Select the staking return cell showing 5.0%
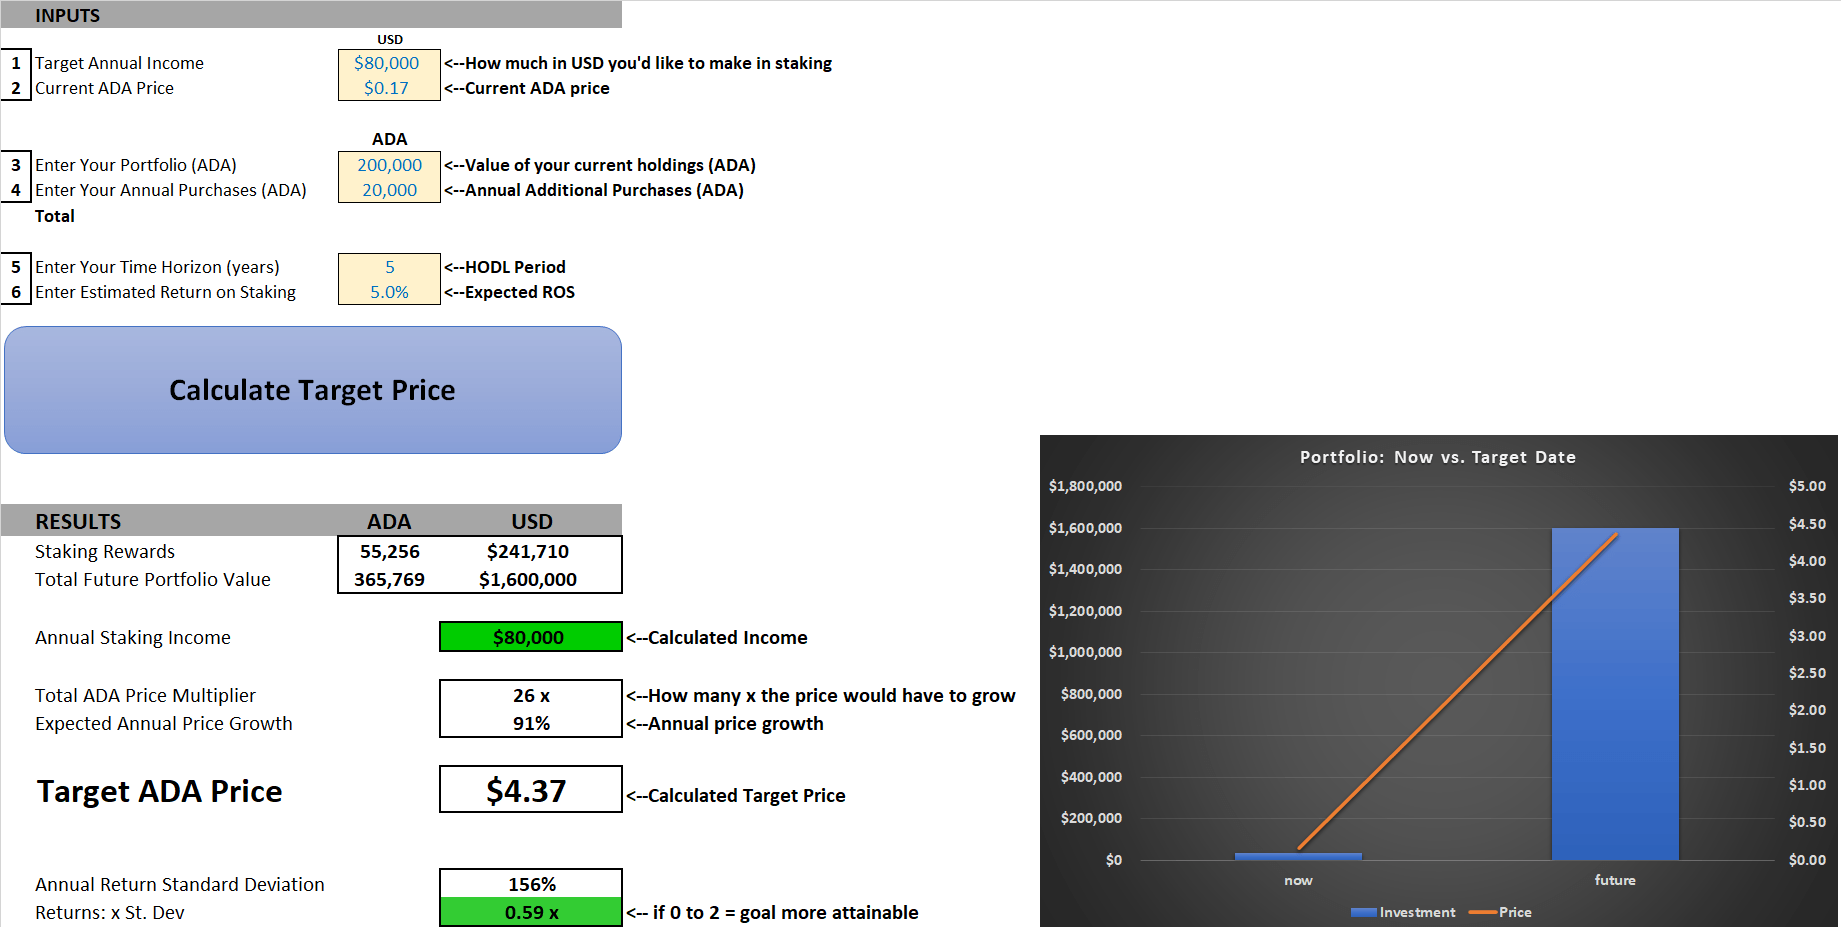 coord(389,292)
